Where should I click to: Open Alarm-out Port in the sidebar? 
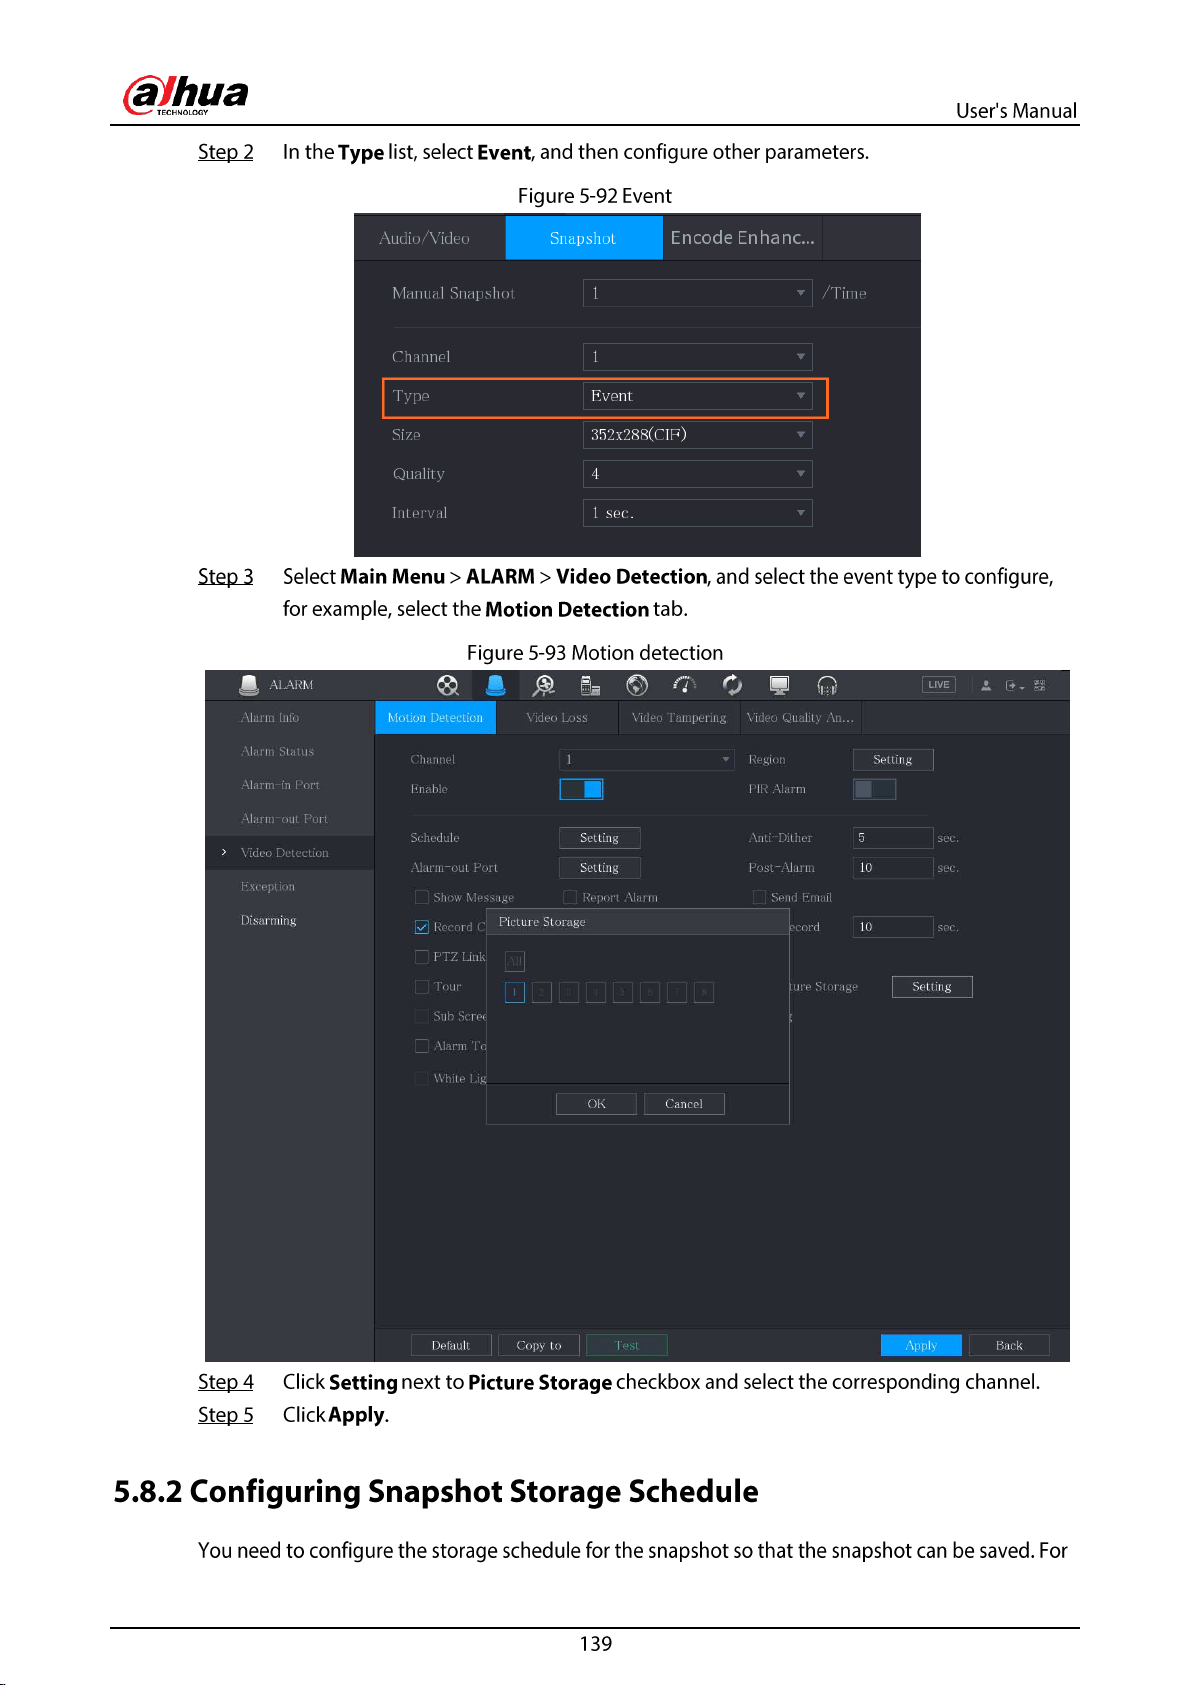284,819
